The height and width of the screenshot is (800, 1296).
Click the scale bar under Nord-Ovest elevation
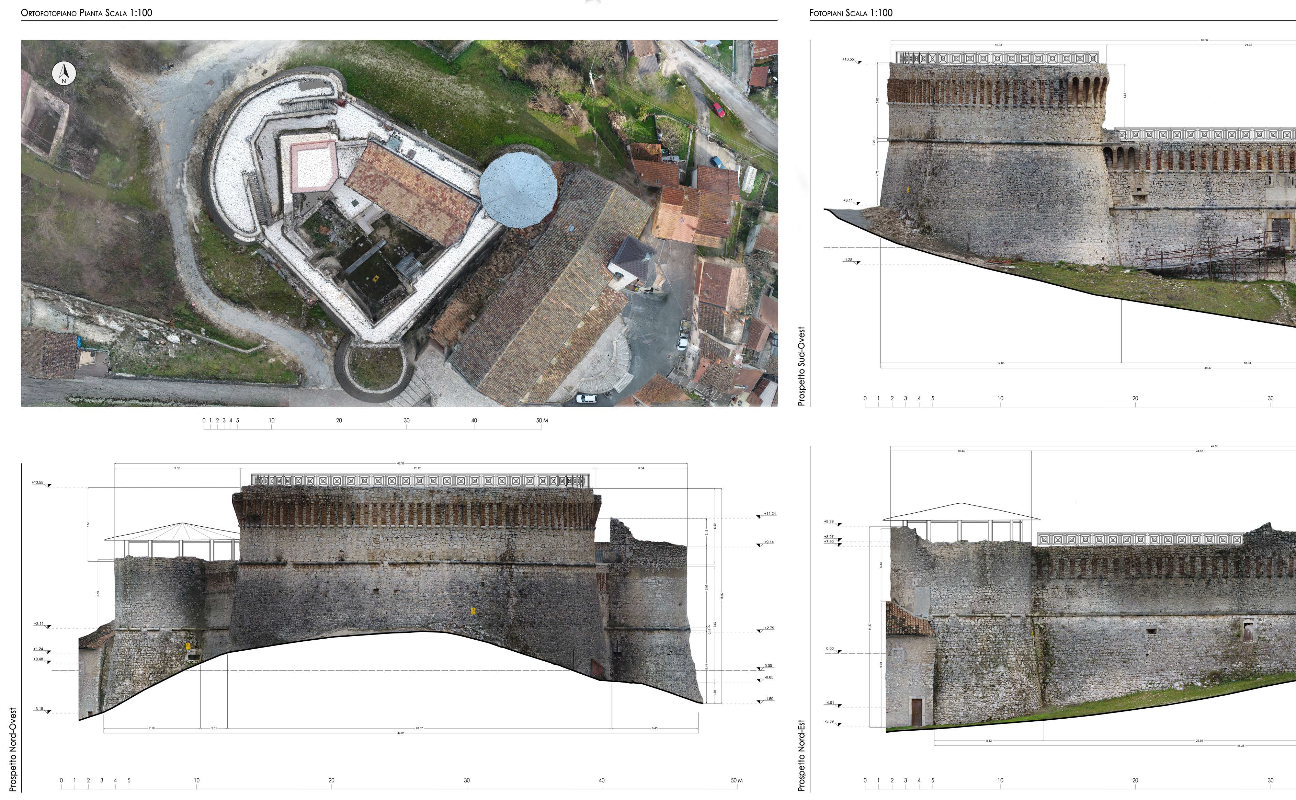coord(400,781)
